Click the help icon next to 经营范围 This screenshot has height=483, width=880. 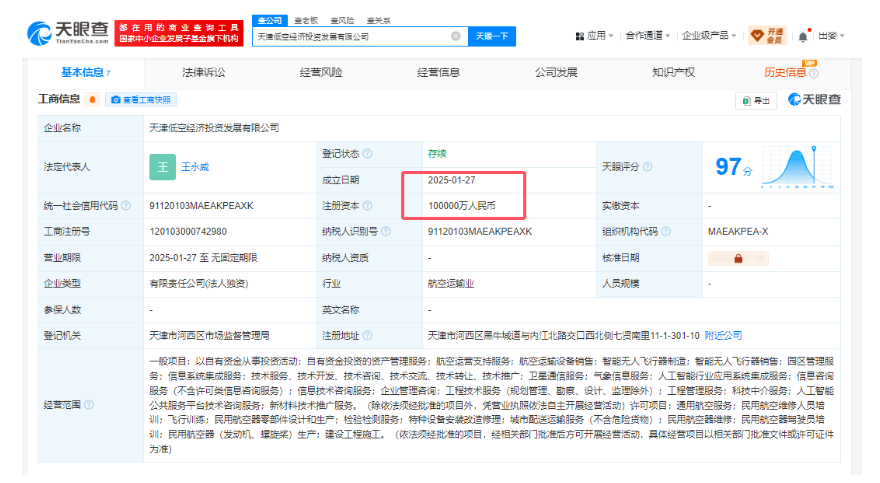coord(87,406)
